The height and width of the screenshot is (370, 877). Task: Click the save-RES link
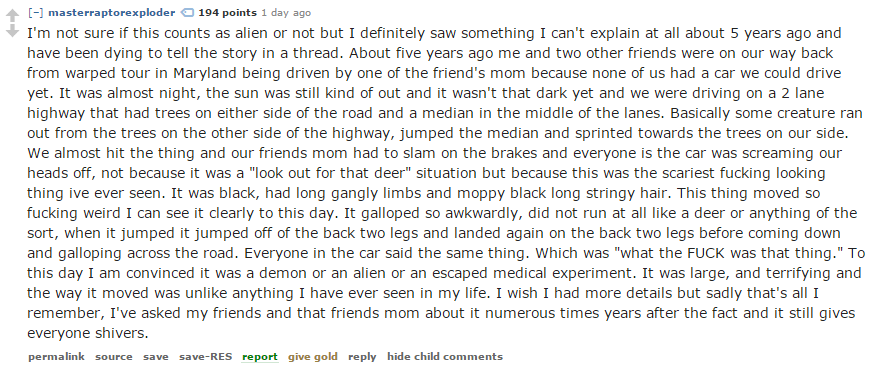click(x=205, y=357)
